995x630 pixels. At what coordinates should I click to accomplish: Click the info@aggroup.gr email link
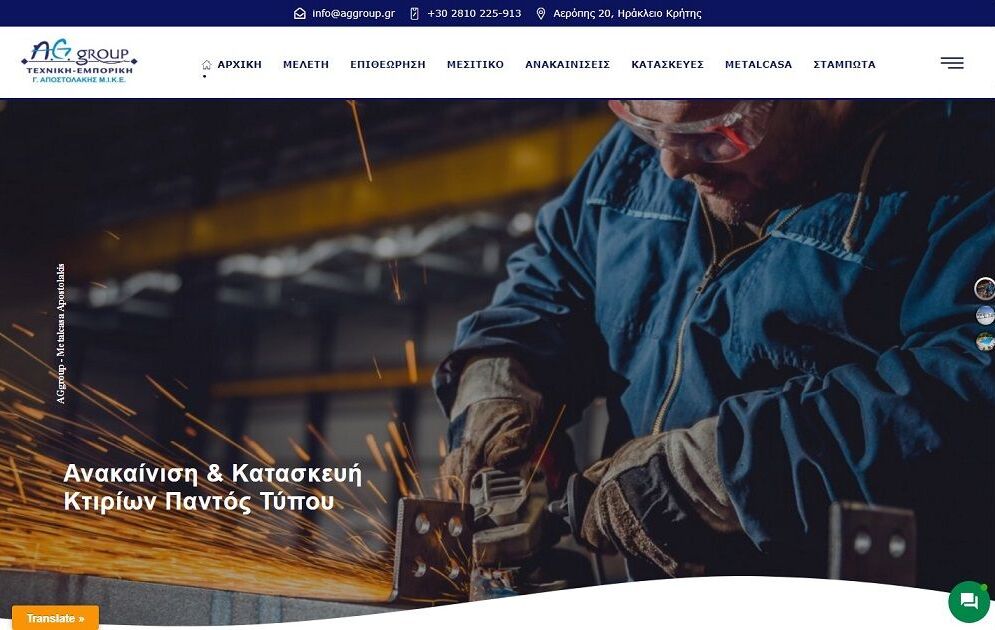pyautogui.click(x=353, y=13)
